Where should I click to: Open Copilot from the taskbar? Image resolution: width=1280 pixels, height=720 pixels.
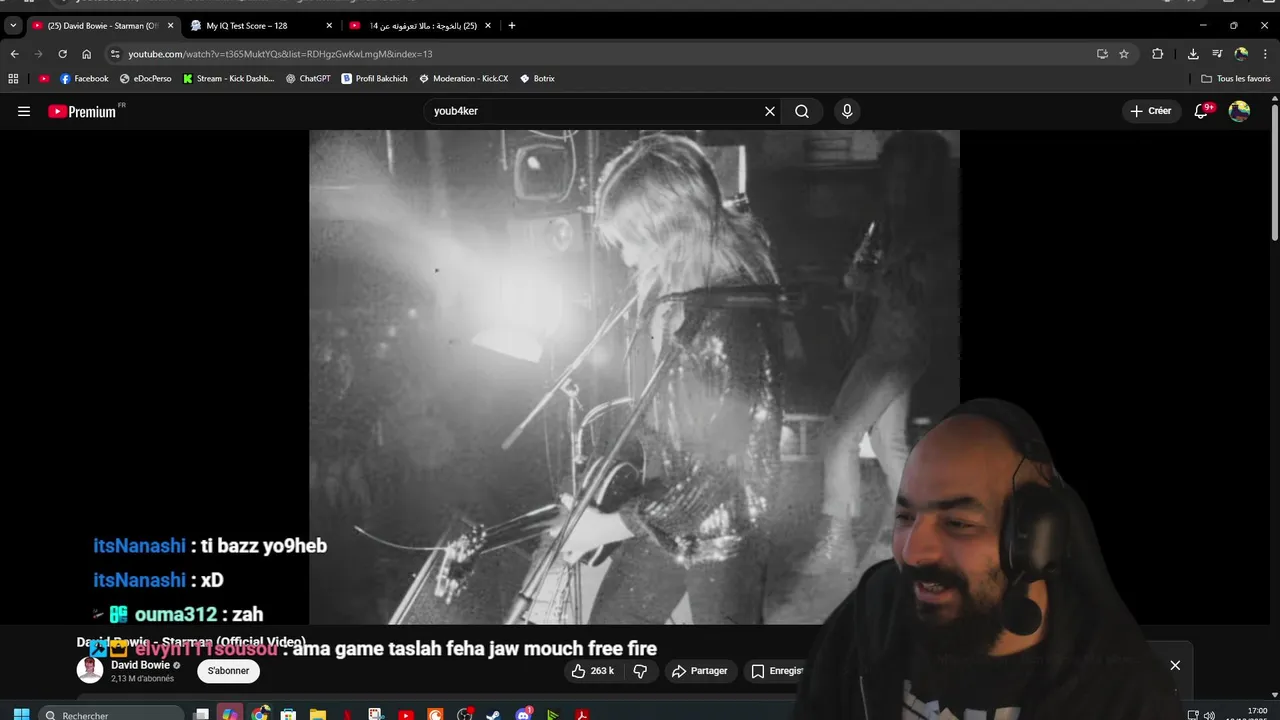click(230, 714)
